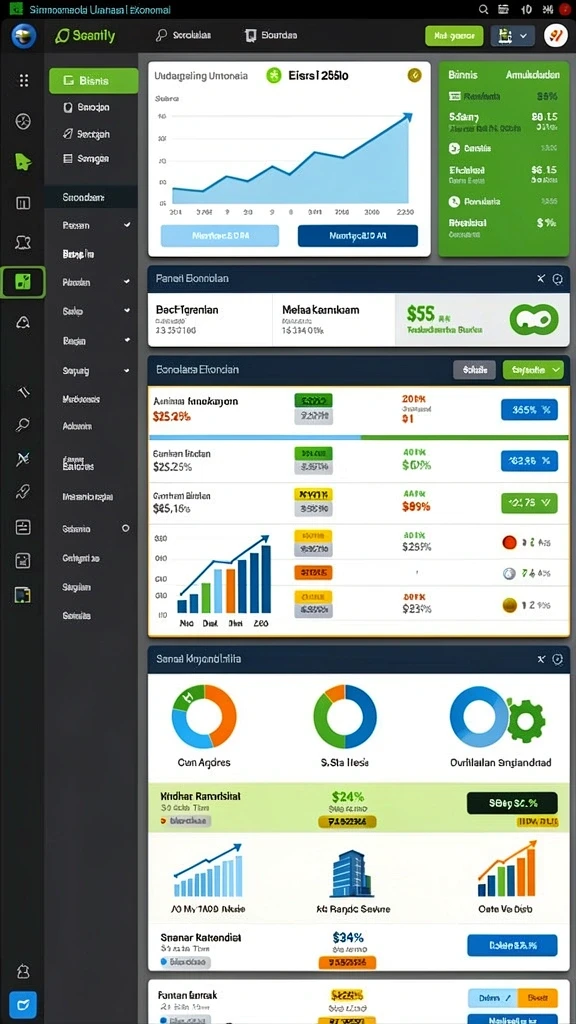Click the dark blue button below line chart
This screenshot has height=1024, width=576.
(x=357, y=236)
